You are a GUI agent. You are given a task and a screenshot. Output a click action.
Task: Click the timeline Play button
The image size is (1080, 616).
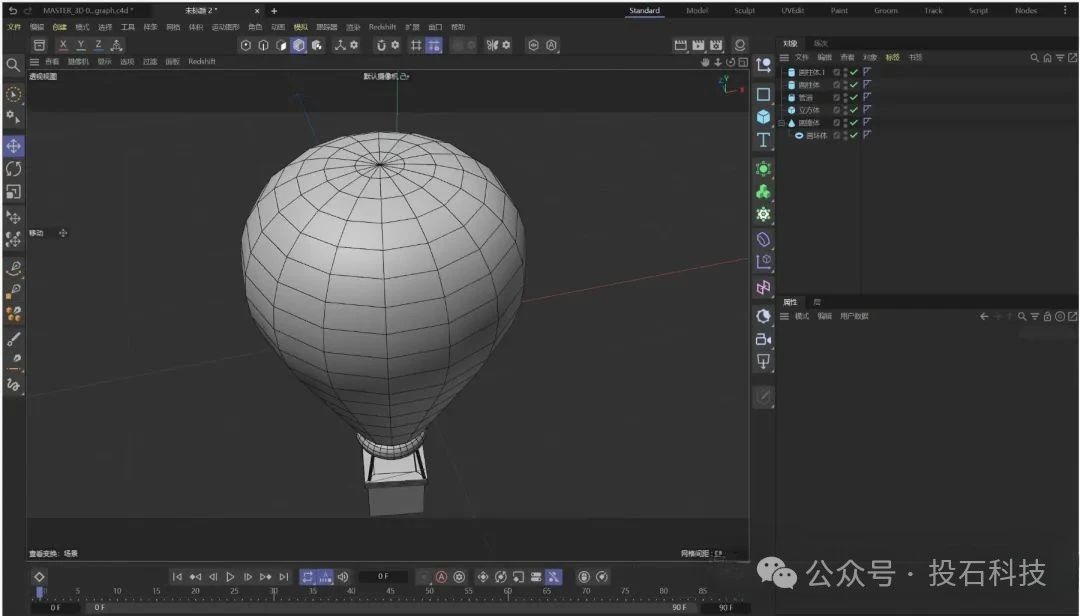[x=230, y=577]
